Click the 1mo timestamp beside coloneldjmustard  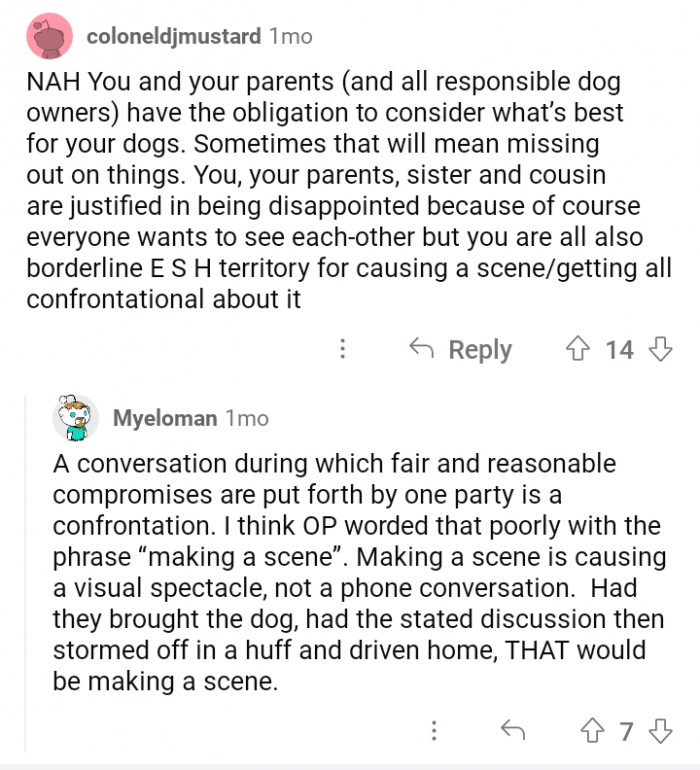[x=290, y=37]
